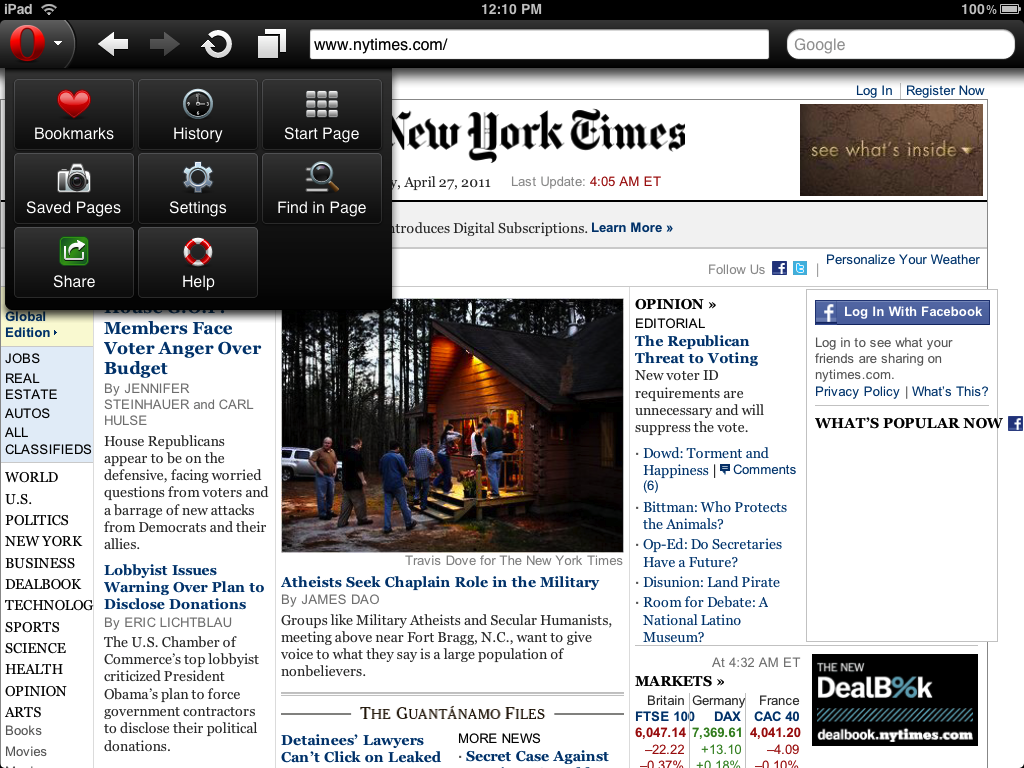Screen dimensions: 1024x768
Task: Open the Share options
Action: [73, 262]
